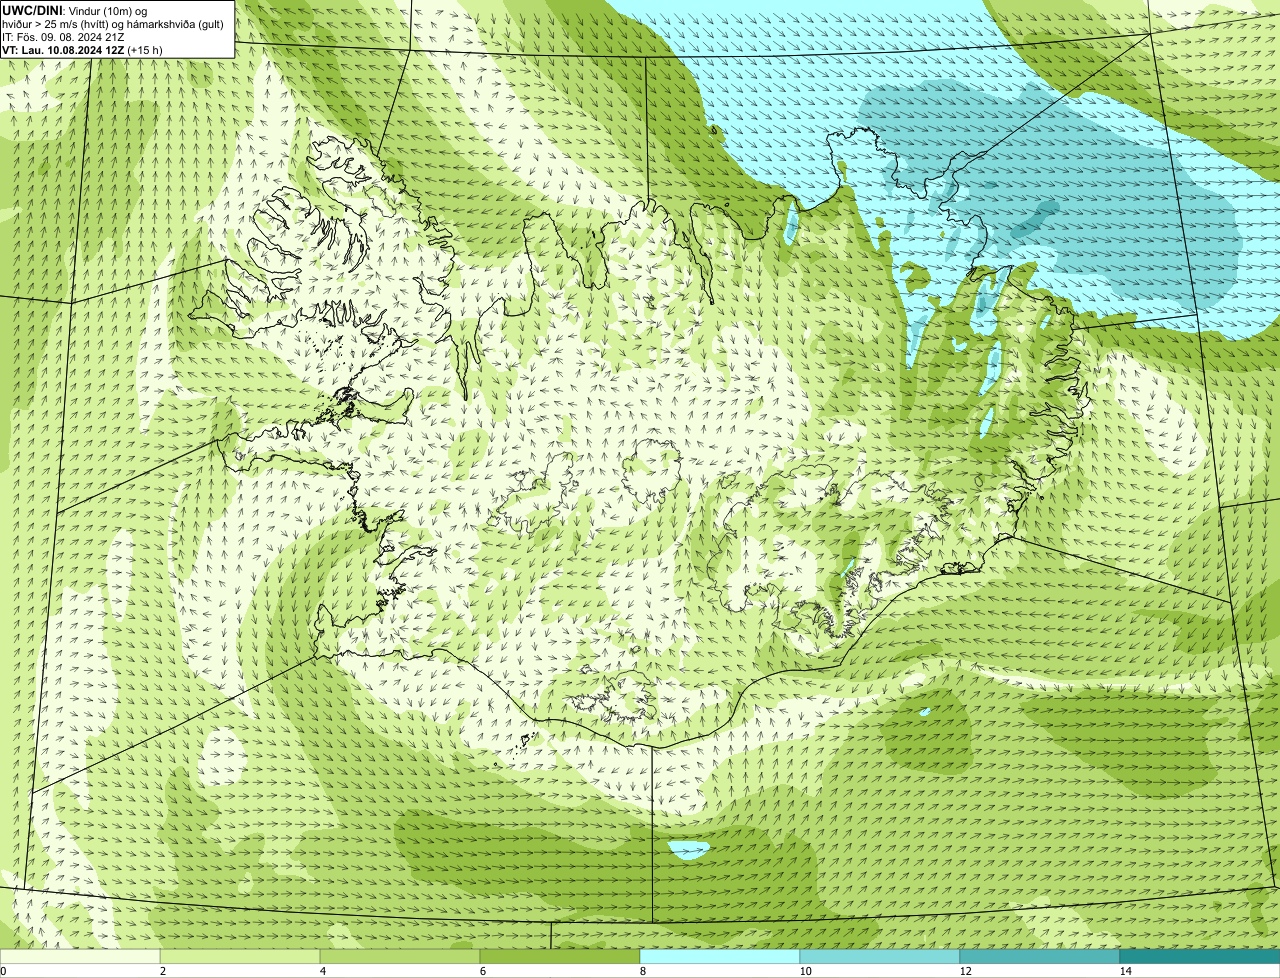Choose the above-14 m/s dark teal legend swatch
Screen dimensions: 1280x978
(1200, 956)
